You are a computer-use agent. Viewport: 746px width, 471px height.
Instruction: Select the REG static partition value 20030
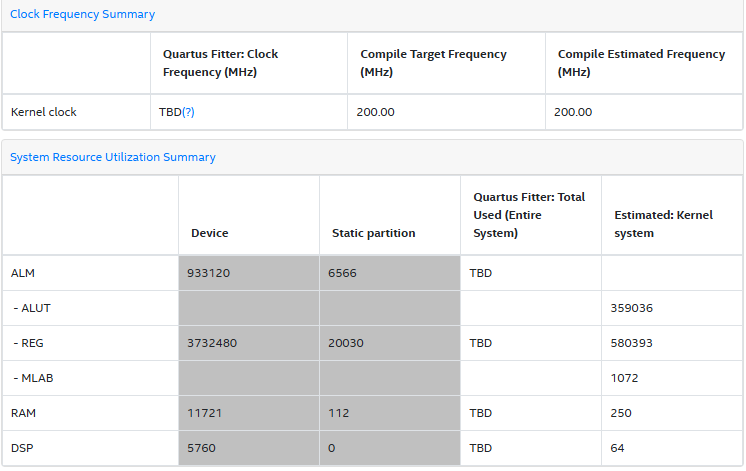point(350,343)
